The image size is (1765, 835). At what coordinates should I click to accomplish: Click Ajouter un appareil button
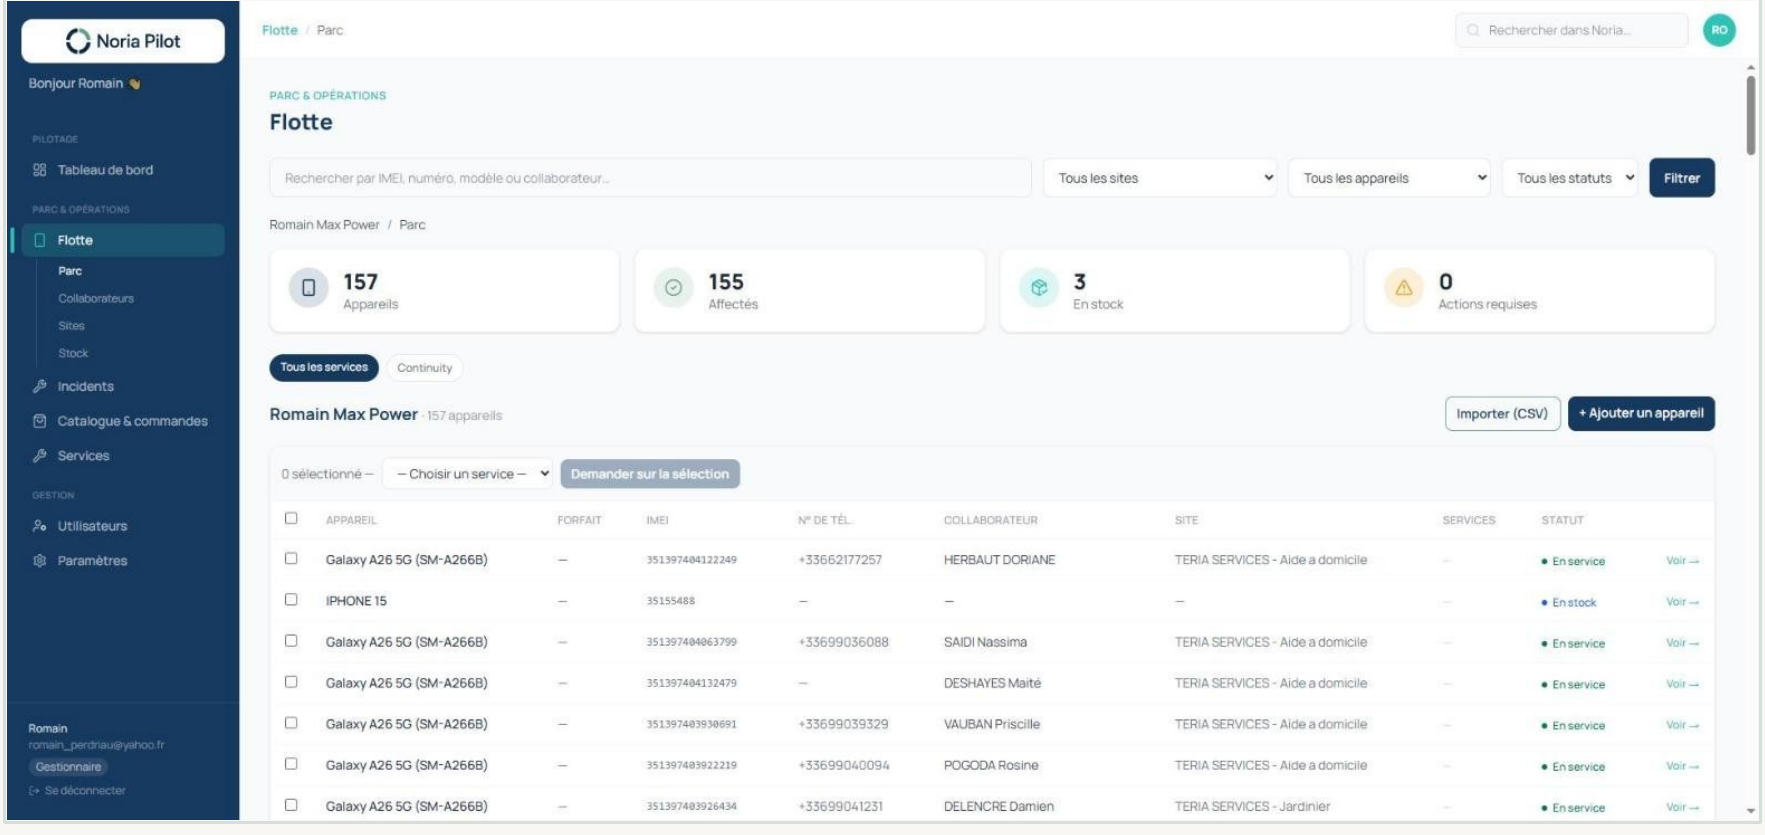[1641, 414]
